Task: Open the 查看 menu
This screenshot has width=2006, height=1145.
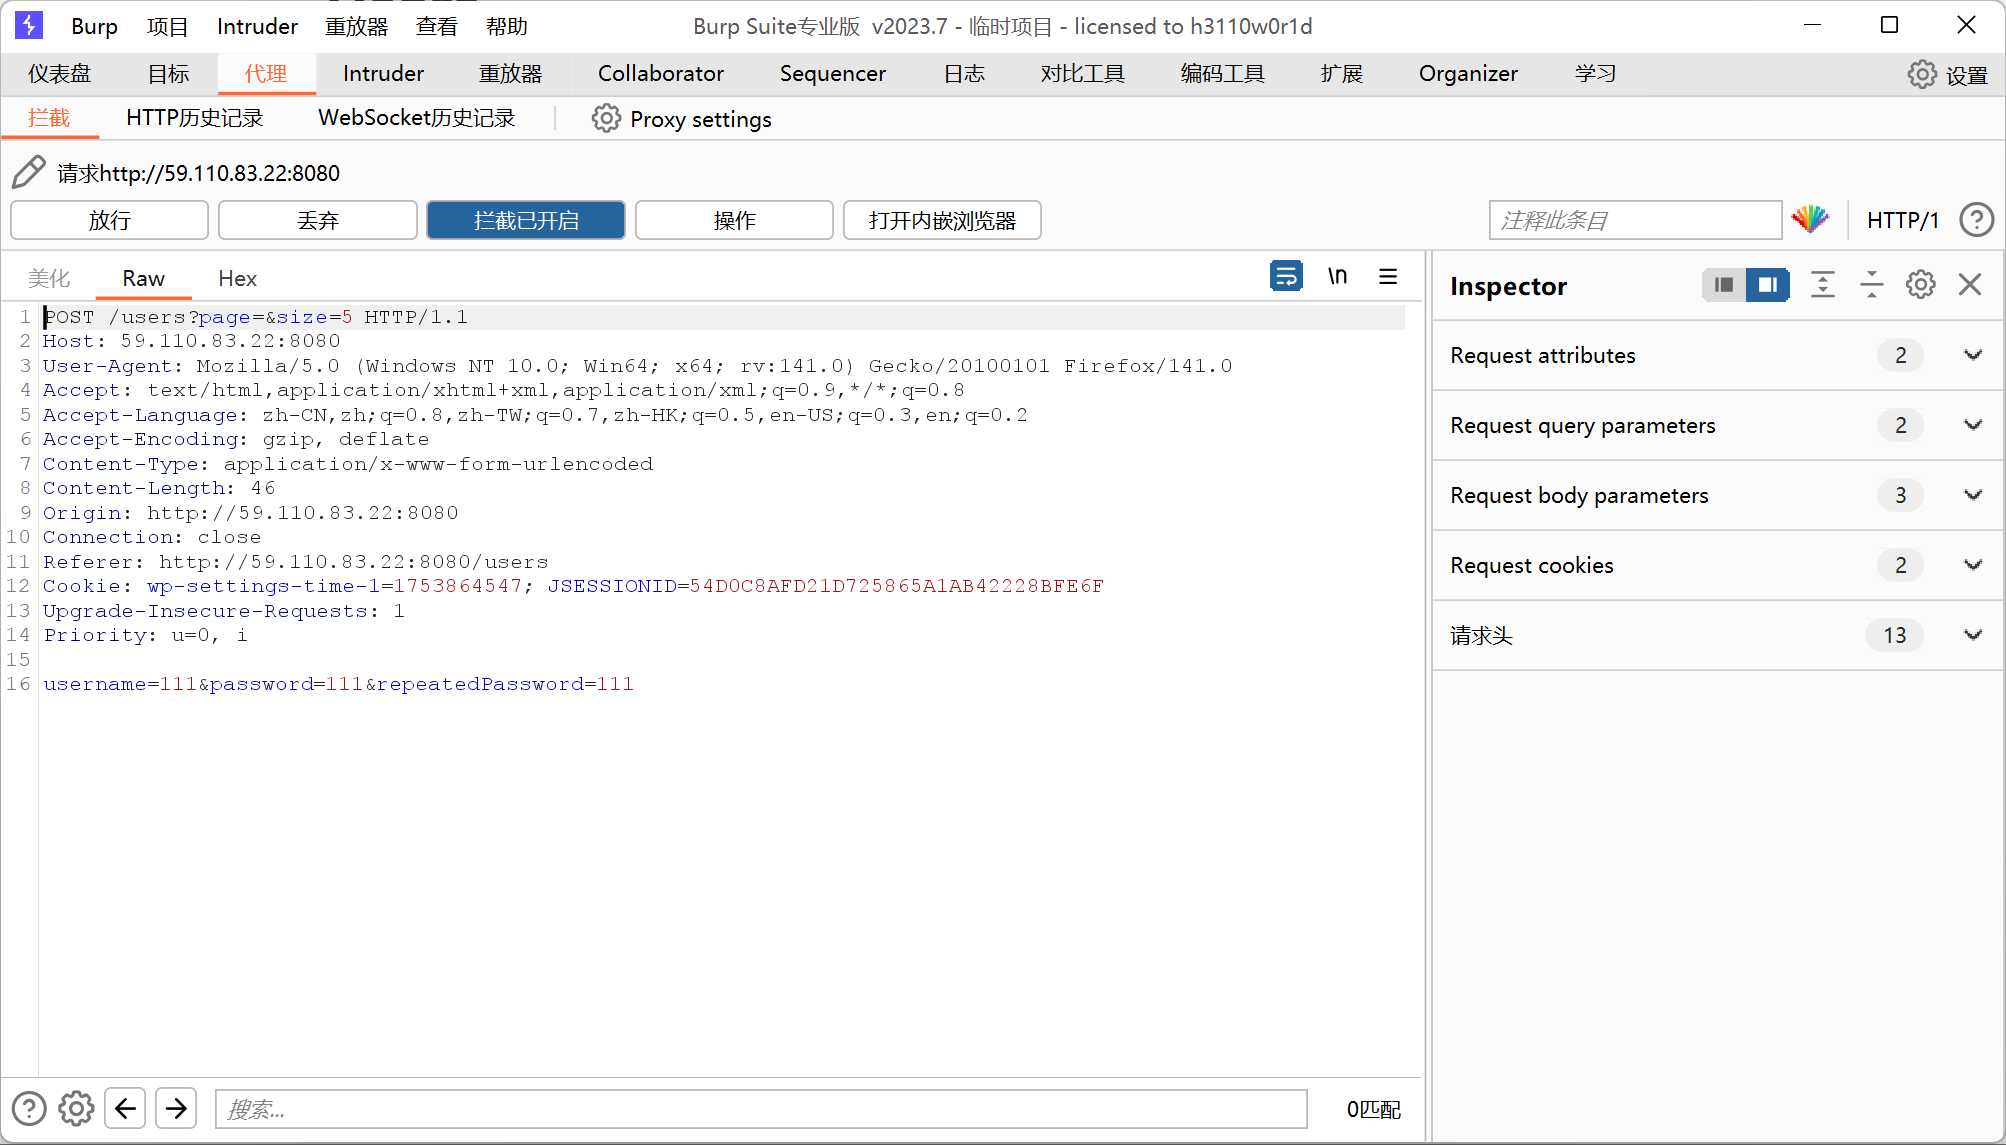Action: 436,26
